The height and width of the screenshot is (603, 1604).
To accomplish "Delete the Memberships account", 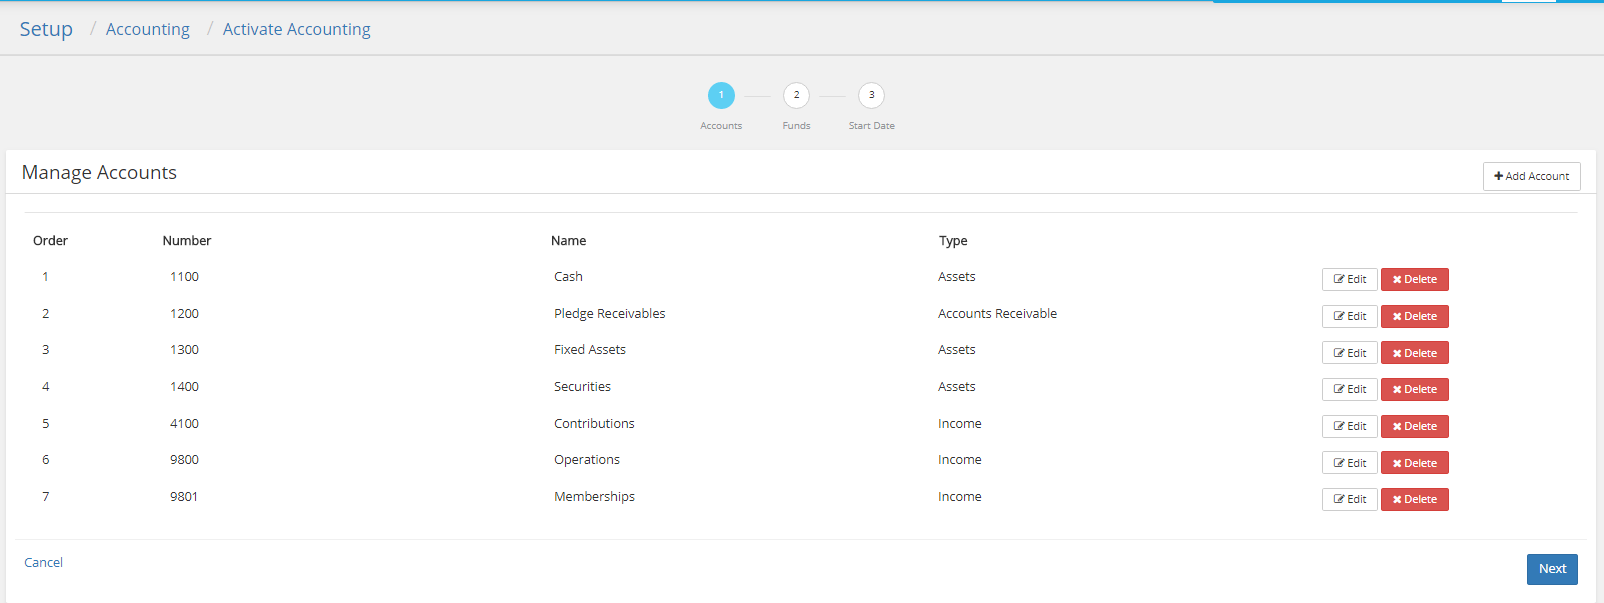I will pyautogui.click(x=1415, y=499).
